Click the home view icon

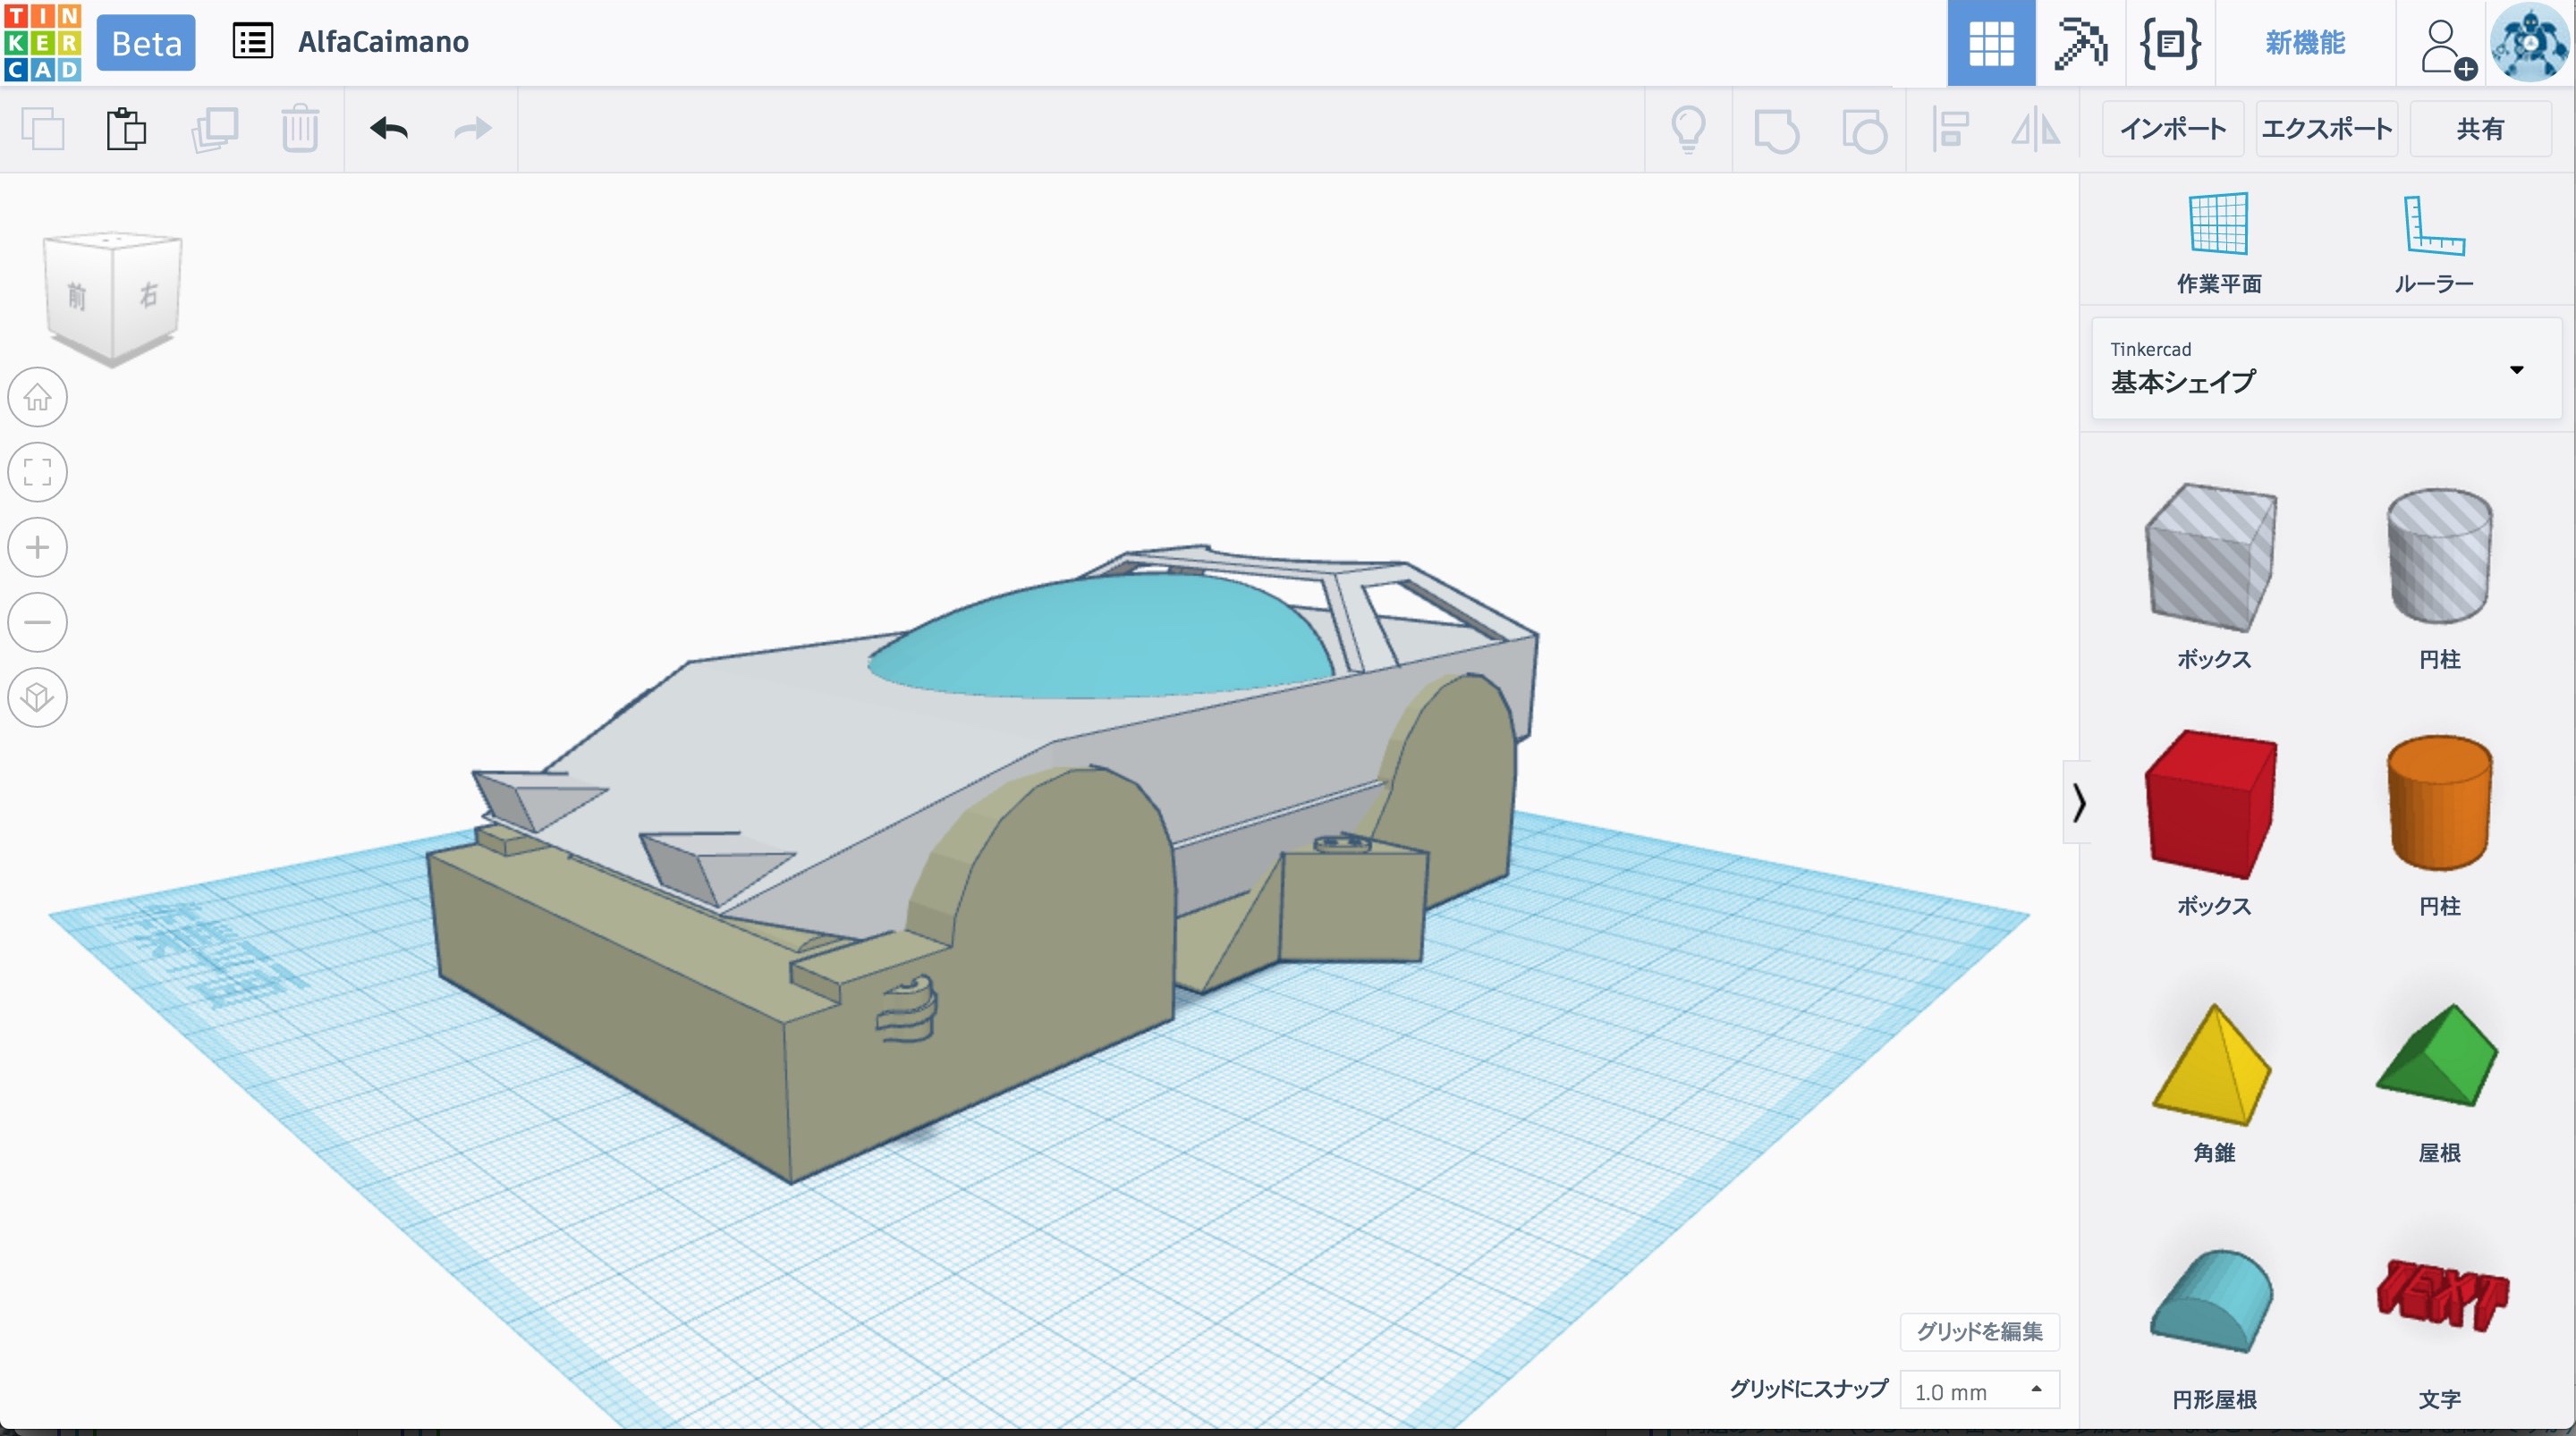click(38, 397)
